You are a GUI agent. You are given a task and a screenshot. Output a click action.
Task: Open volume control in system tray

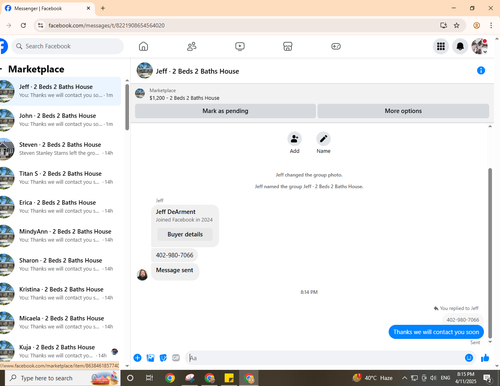point(433,378)
